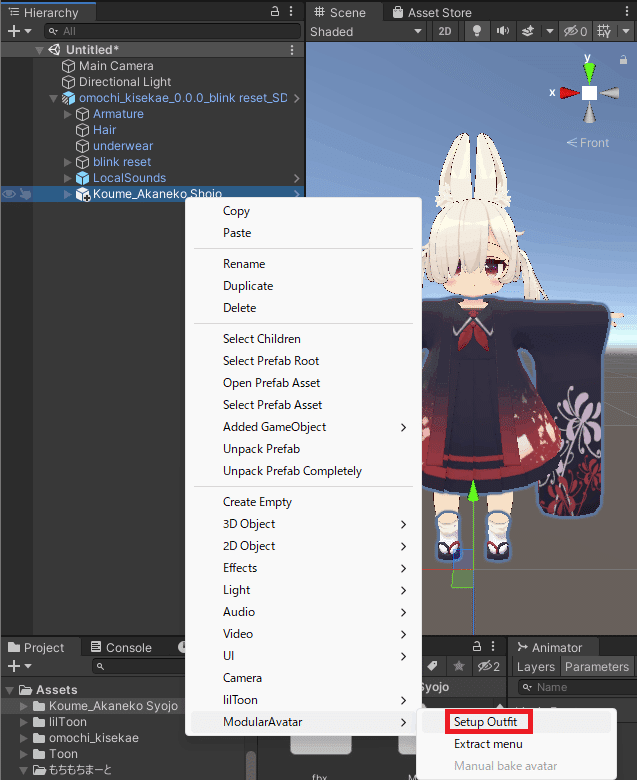This screenshot has height=780, width=637.
Task: Click the Project search field
Action: coord(138,666)
